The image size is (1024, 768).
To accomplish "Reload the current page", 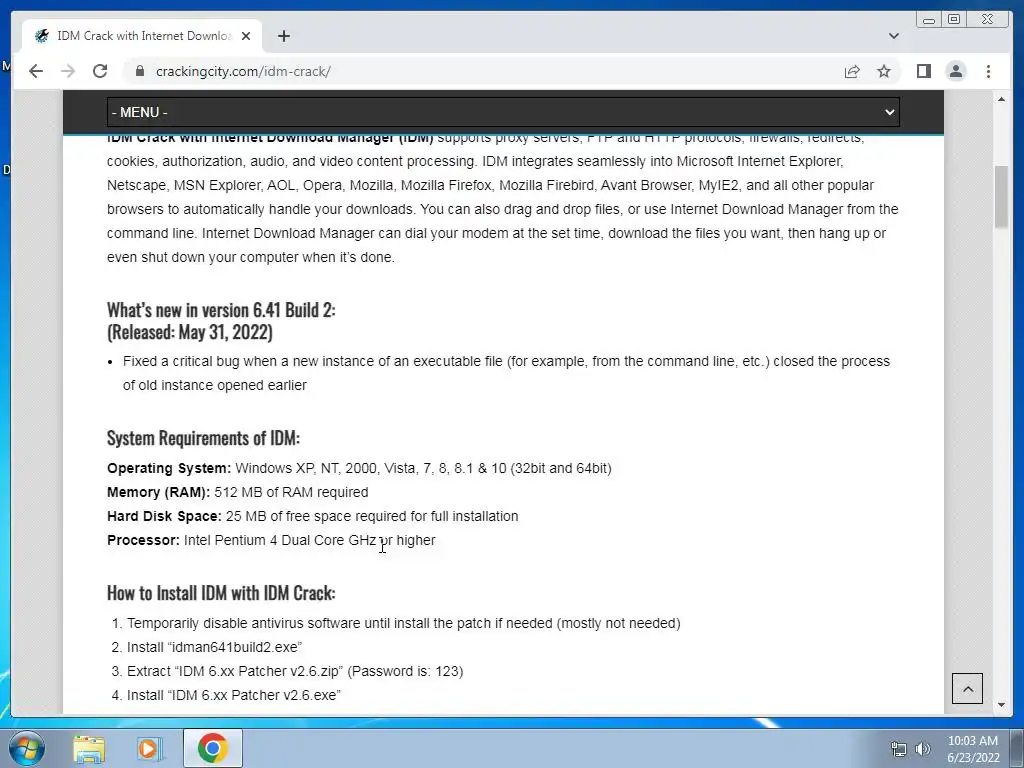I will [100, 71].
